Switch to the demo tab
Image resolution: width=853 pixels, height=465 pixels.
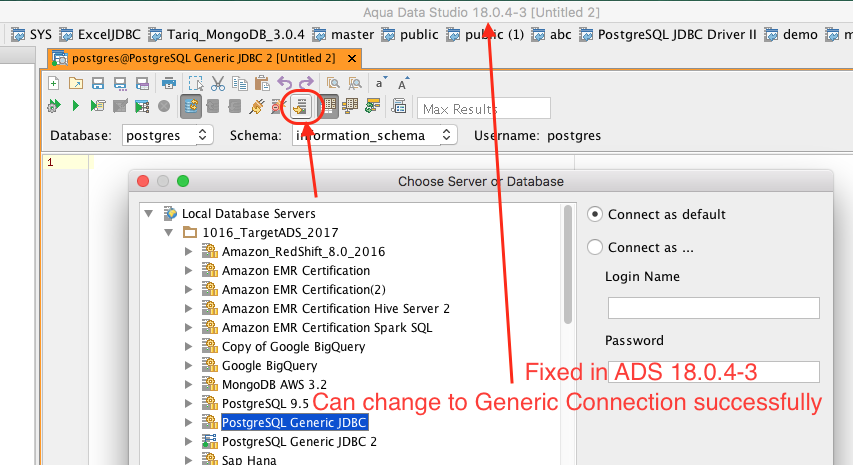coord(791,35)
